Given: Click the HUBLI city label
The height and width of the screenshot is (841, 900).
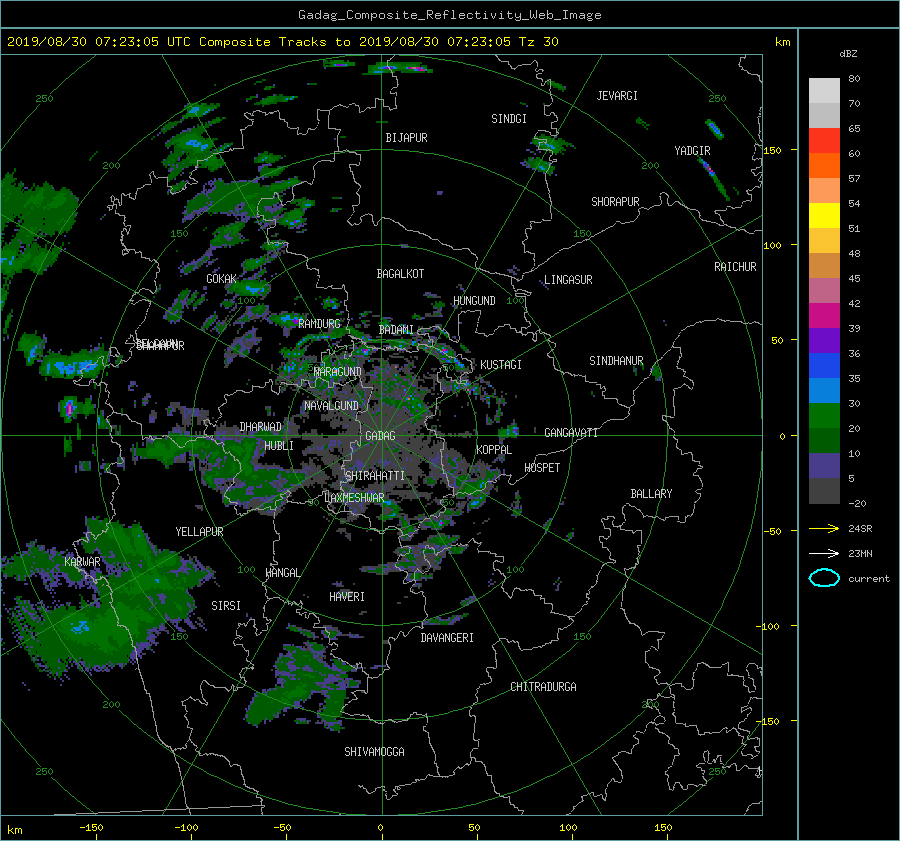Looking at the screenshot, I should [279, 446].
